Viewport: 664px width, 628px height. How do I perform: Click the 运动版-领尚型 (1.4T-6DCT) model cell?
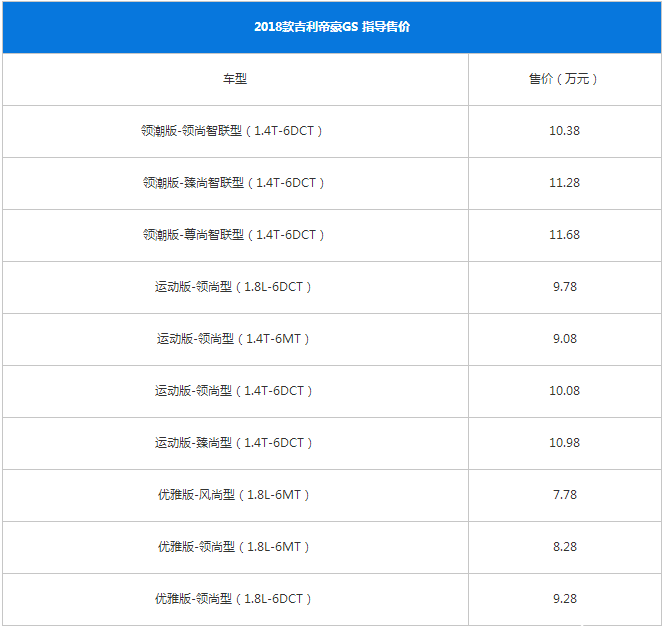[234, 391]
